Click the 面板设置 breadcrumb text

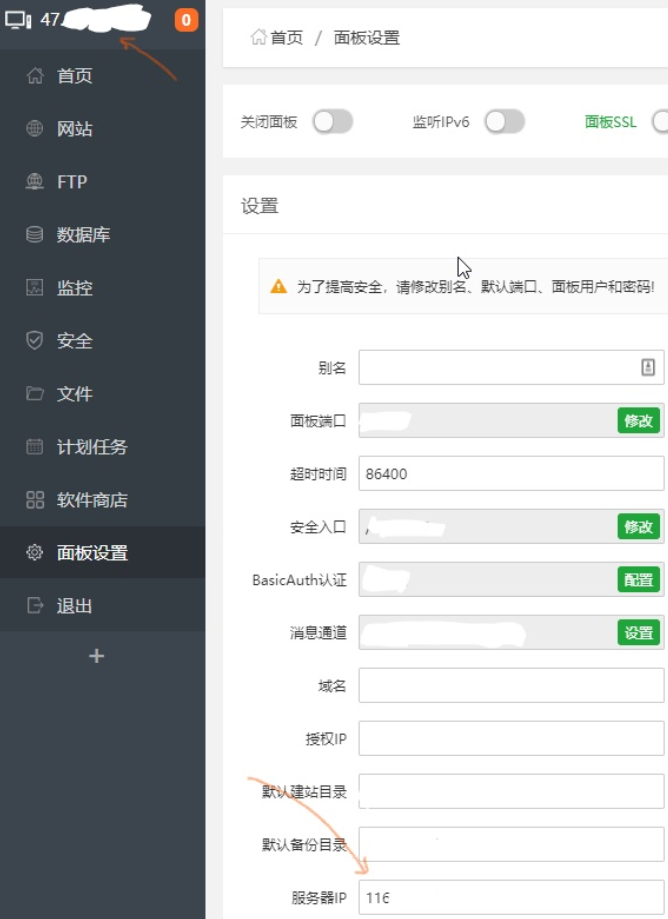pyautogui.click(x=367, y=38)
